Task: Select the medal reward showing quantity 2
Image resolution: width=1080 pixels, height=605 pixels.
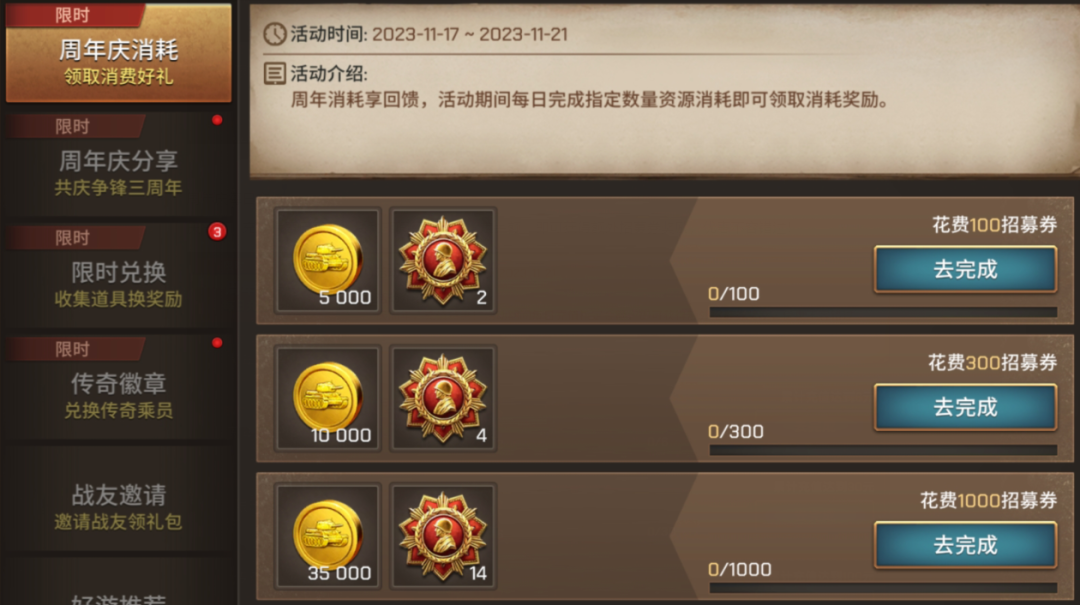Action: [x=444, y=260]
